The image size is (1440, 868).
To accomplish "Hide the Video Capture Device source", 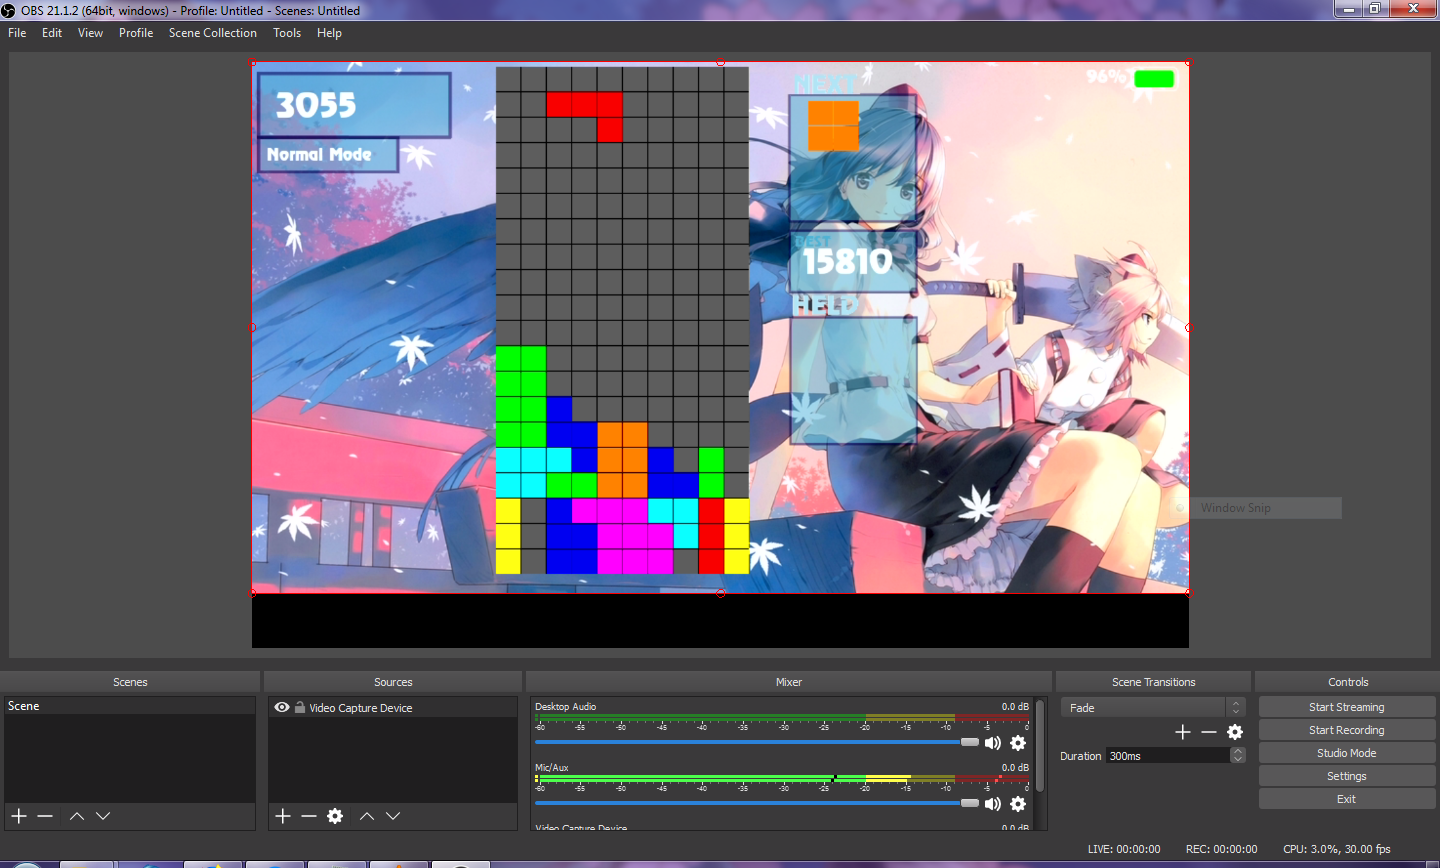I will click(282, 707).
